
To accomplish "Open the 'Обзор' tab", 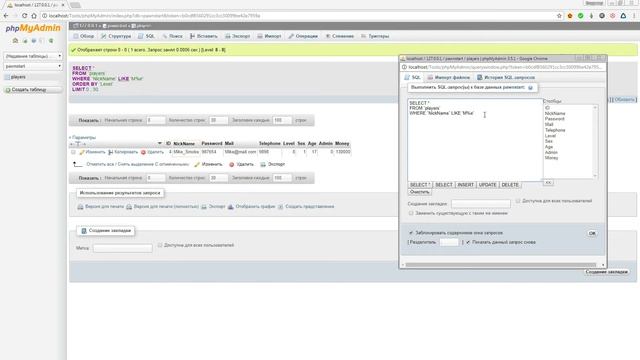I will tap(84, 36).
